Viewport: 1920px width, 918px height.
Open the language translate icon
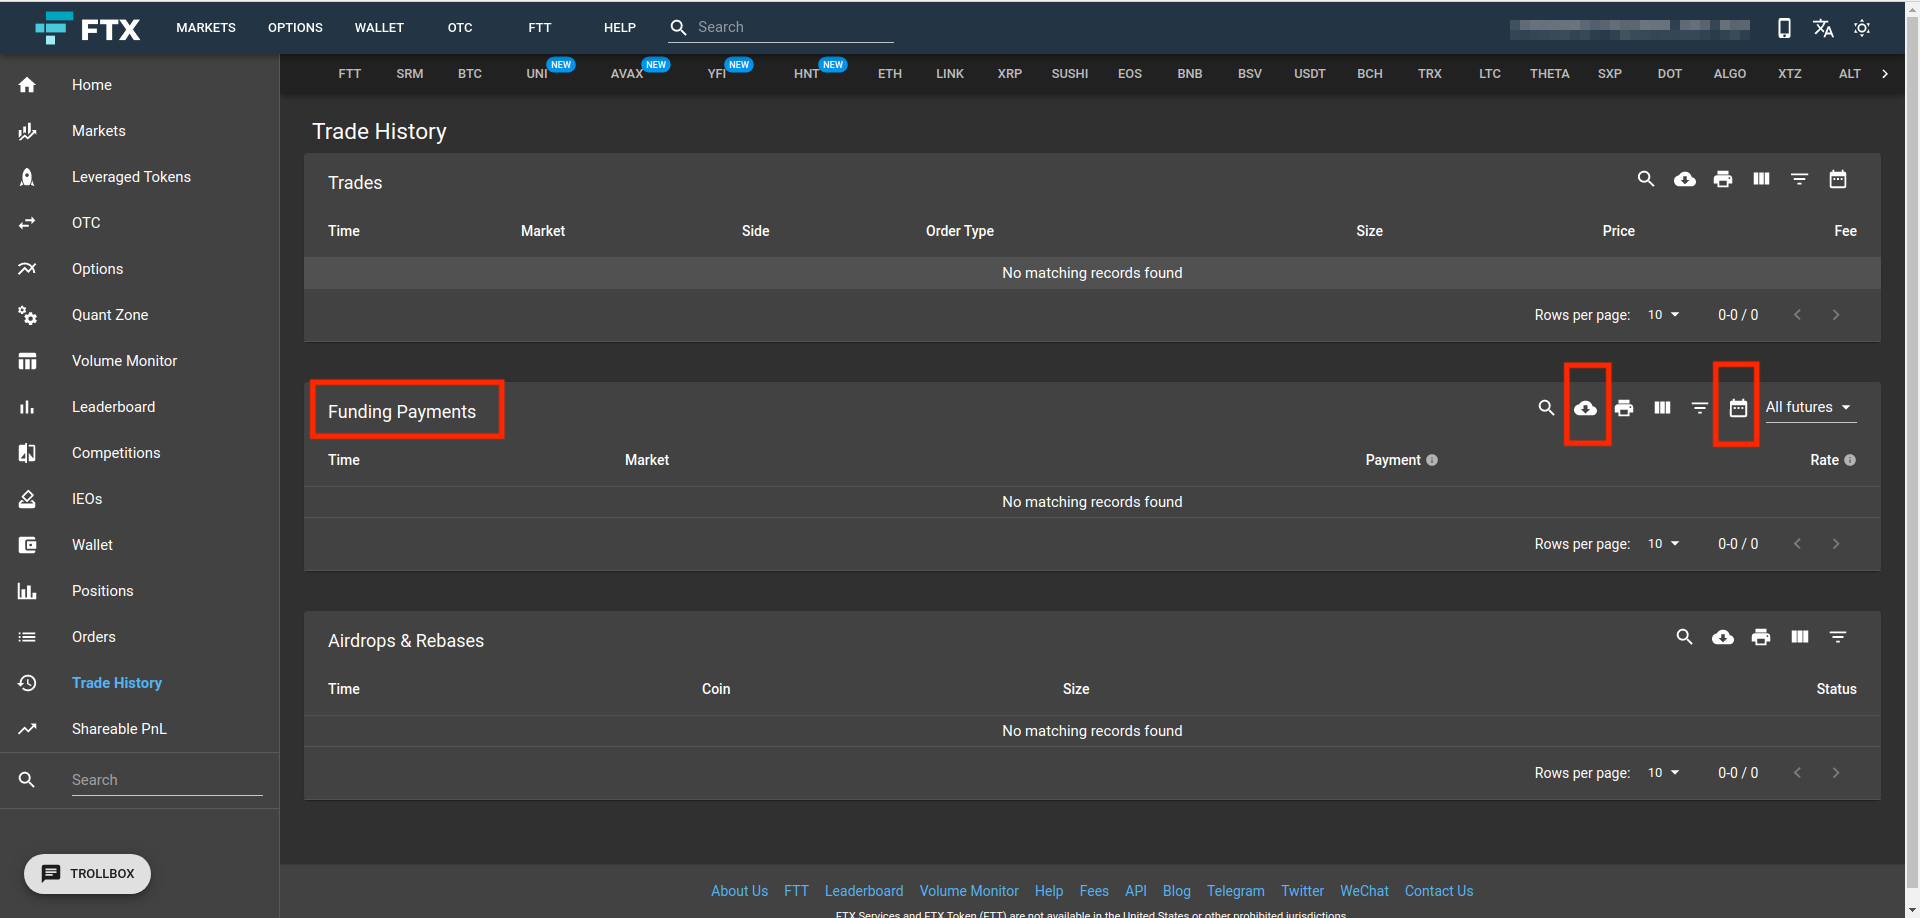click(x=1823, y=28)
